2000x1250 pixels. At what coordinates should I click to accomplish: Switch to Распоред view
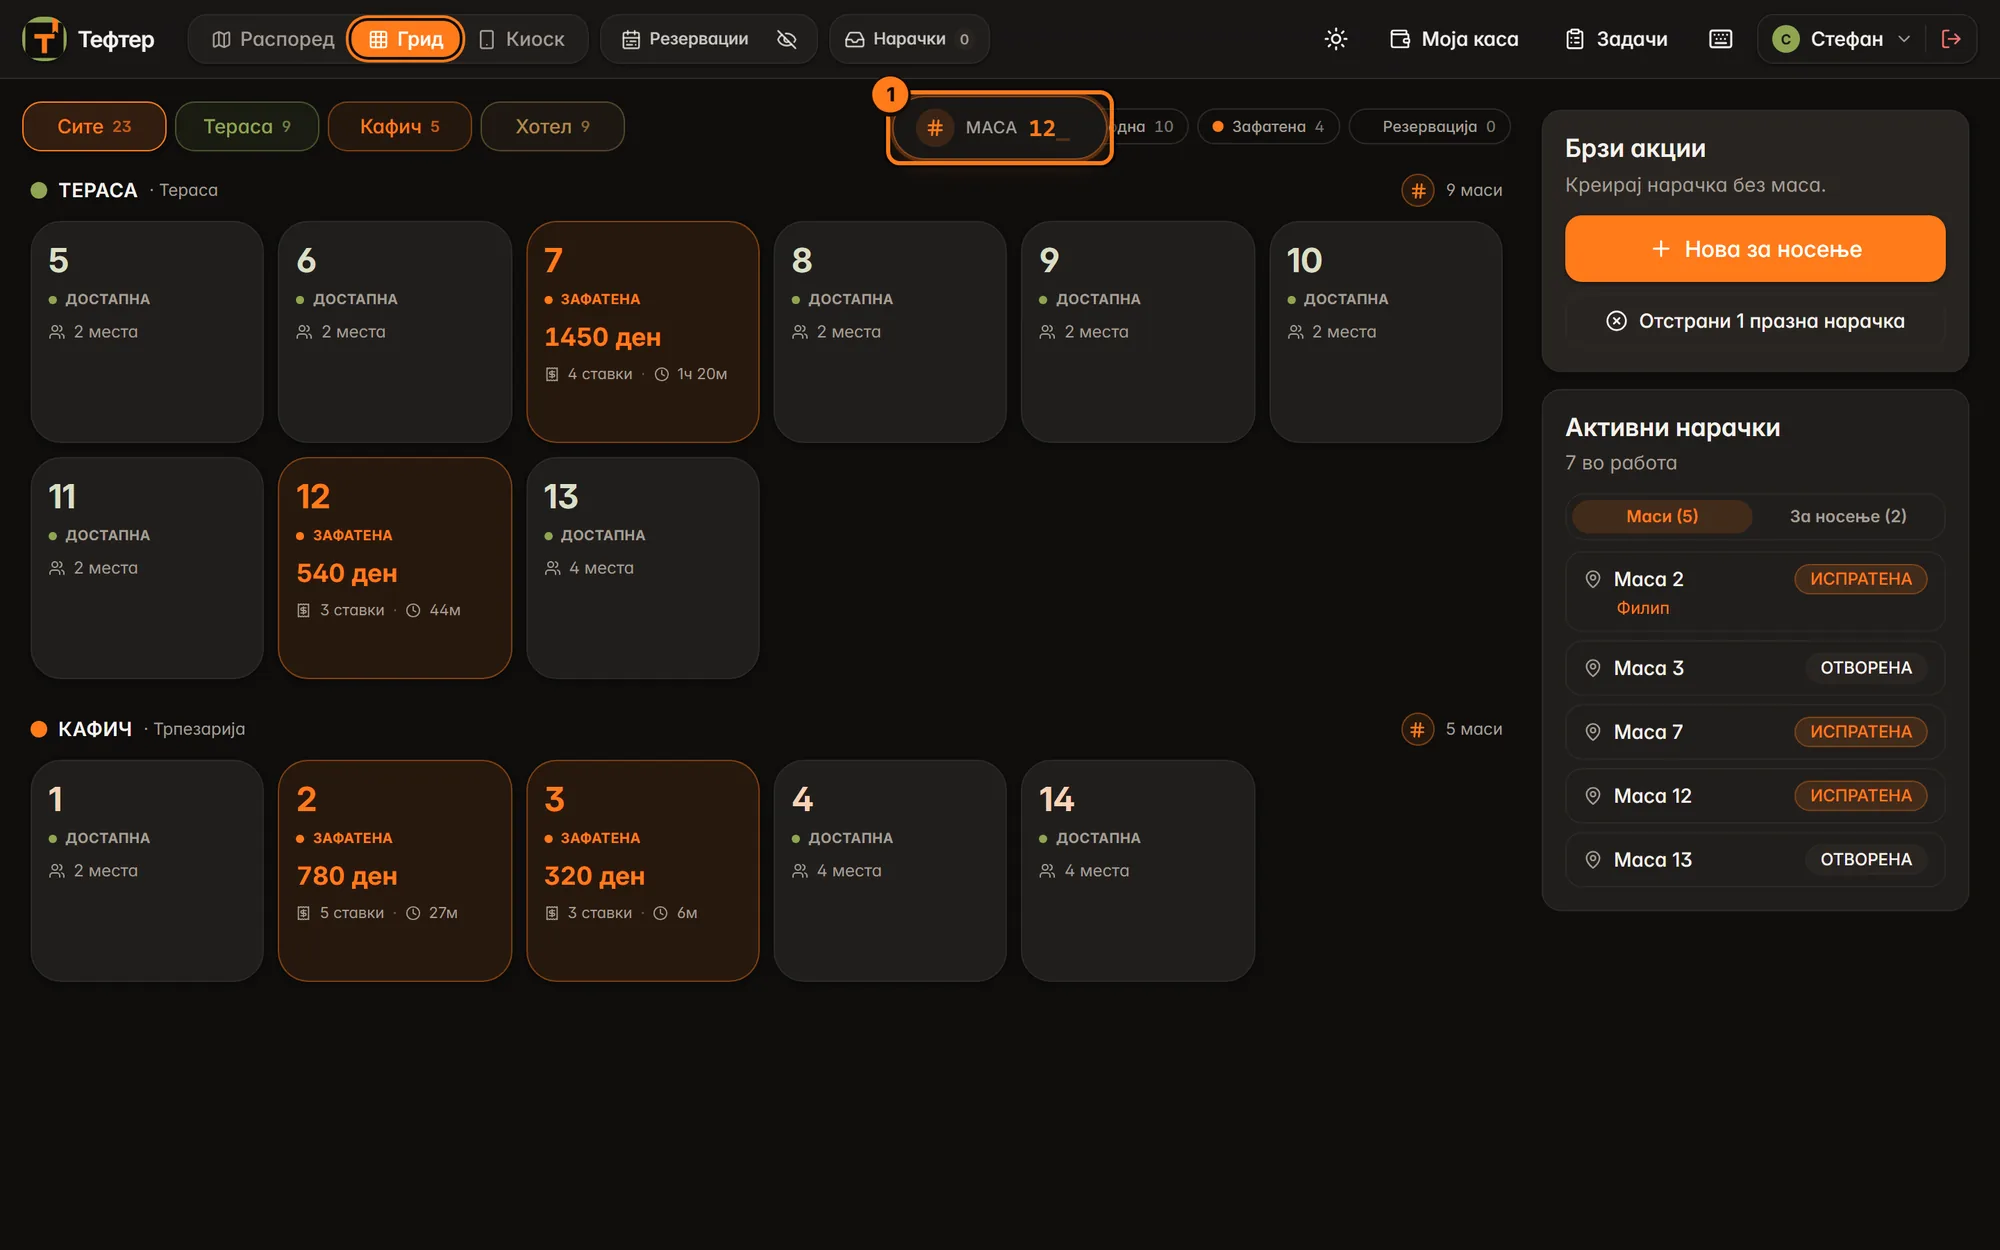(x=273, y=39)
